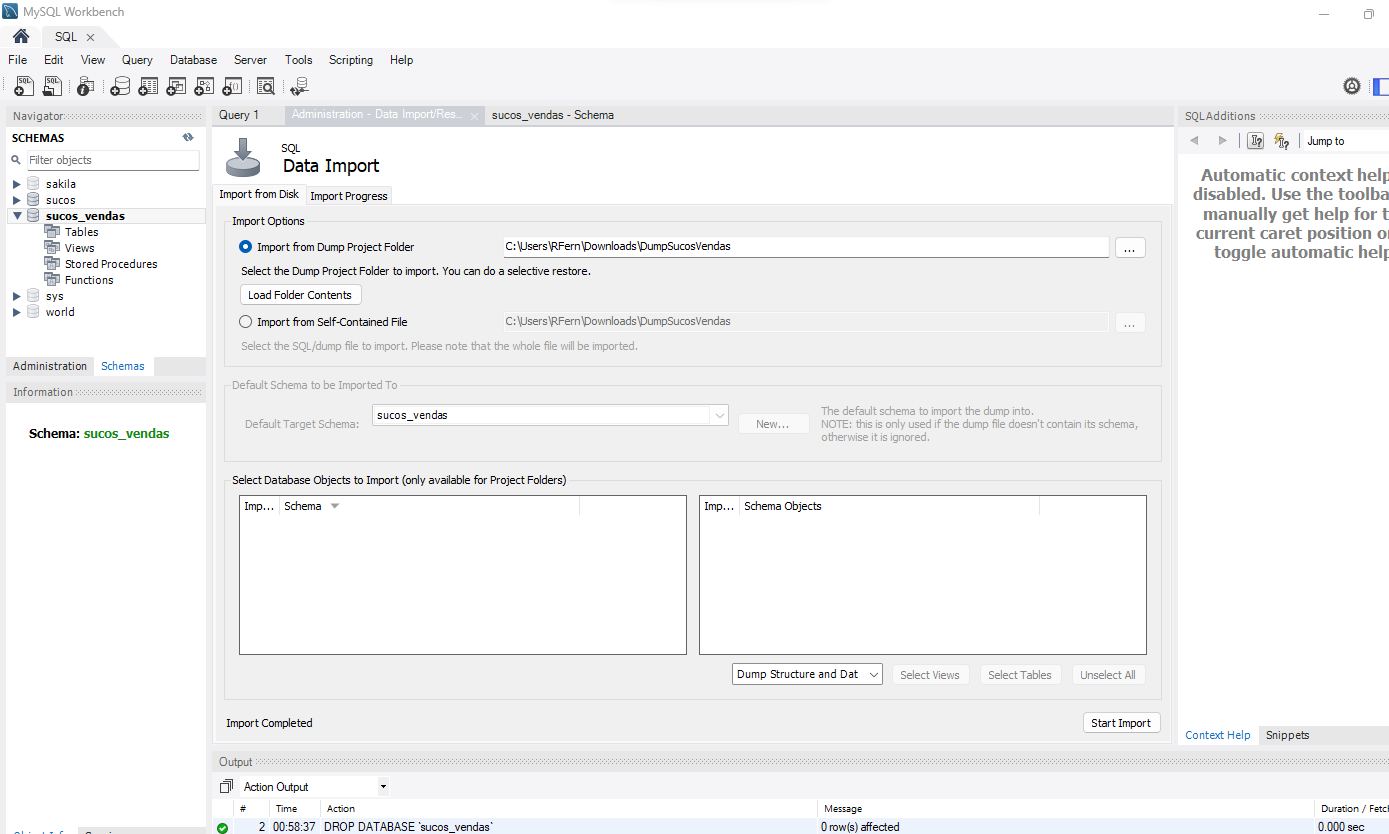Go to the Workbench home screen icon
1389x834 pixels.
[x=20, y=36]
